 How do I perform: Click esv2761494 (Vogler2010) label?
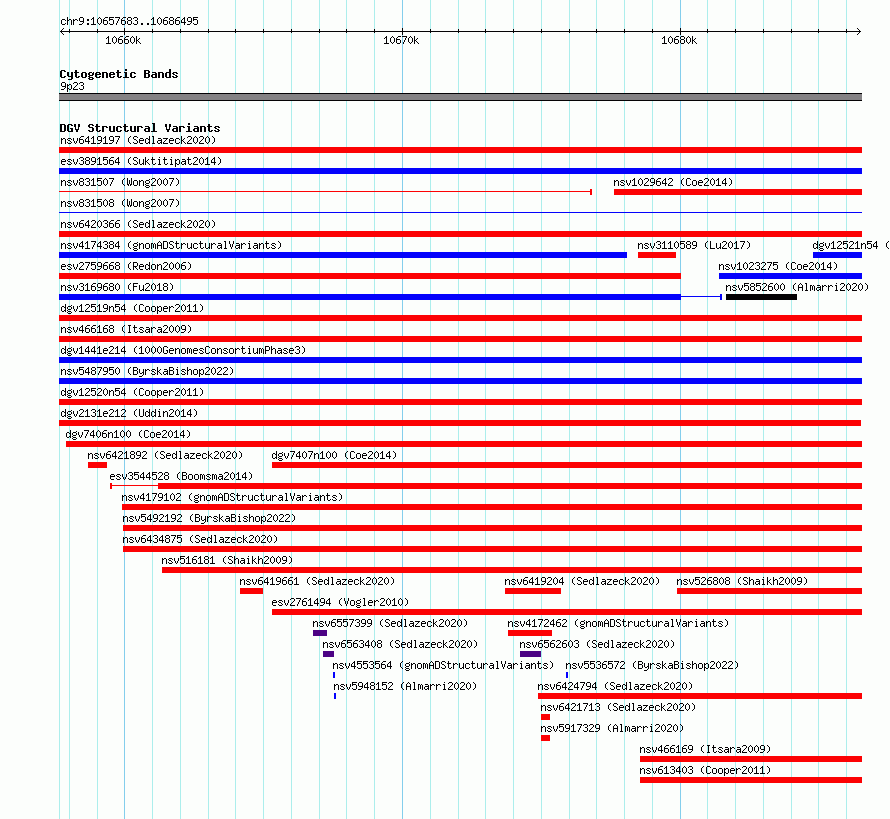(340, 602)
